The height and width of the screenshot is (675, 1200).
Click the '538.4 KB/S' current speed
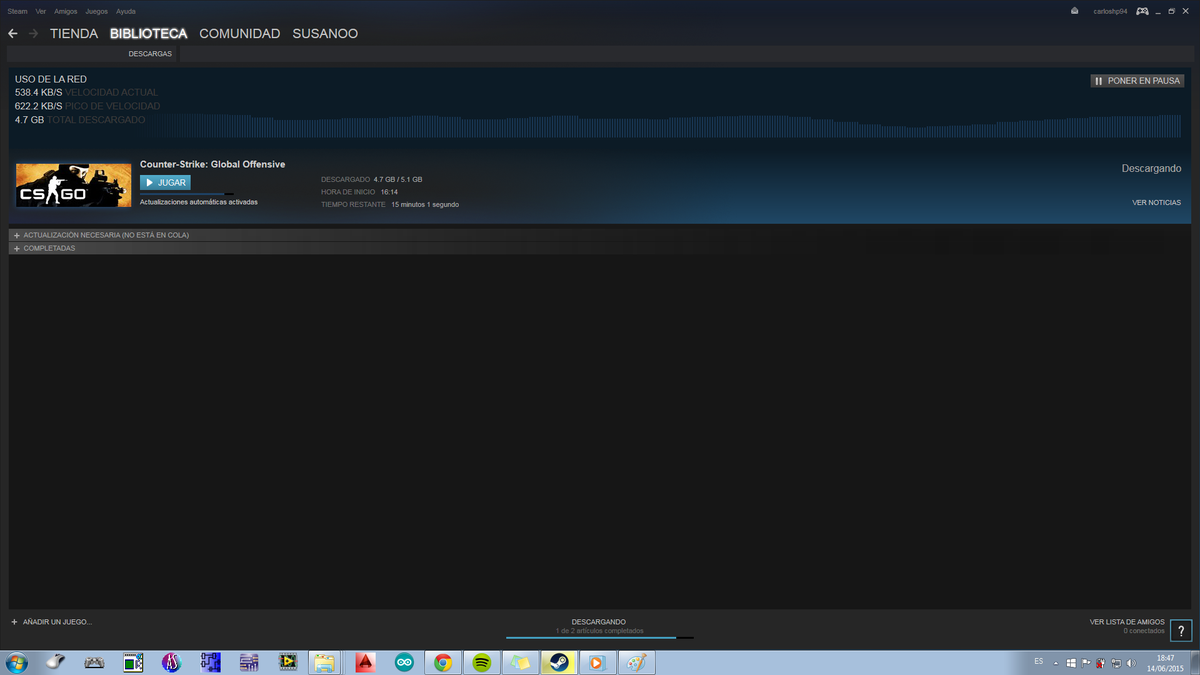click(x=39, y=92)
